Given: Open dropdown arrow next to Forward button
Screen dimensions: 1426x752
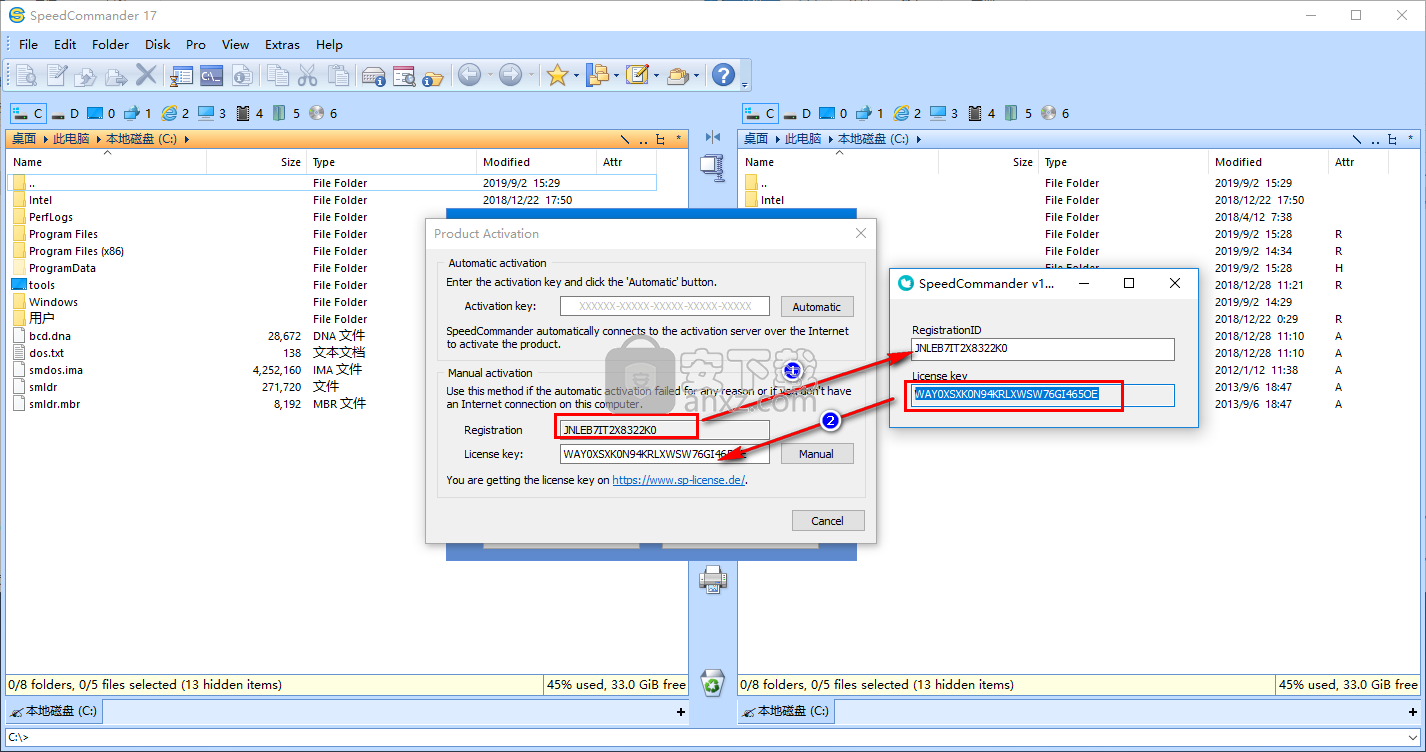Looking at the screenshot, I should tap(530, 75).
